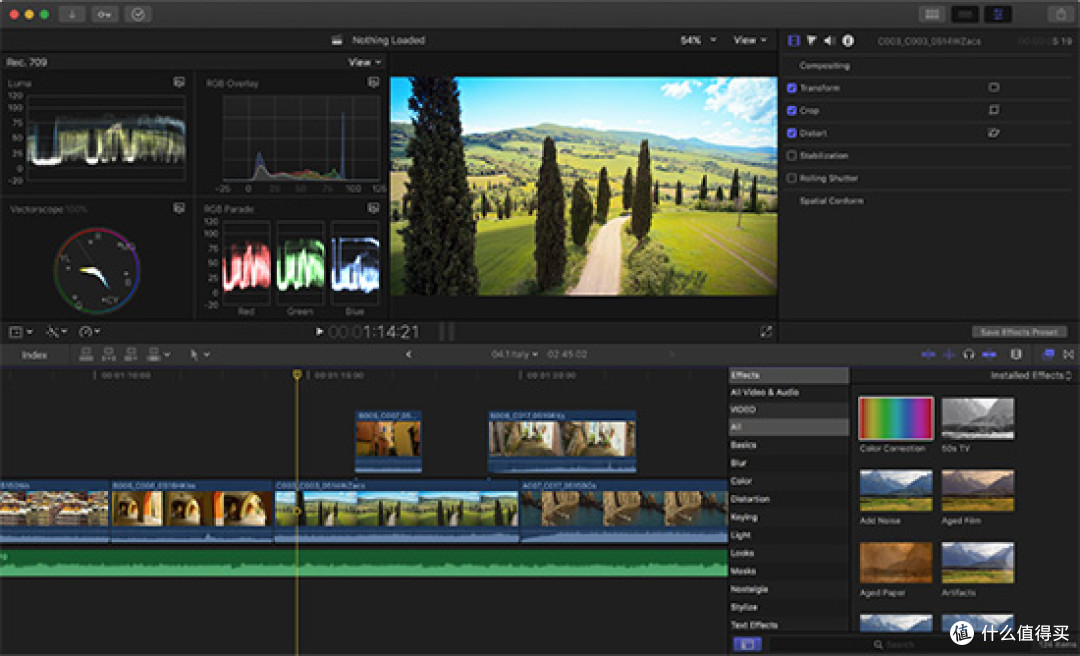Select the Color Correction effect thumbnail
The width and height of the screenshot is (1080, 656).
895,418
